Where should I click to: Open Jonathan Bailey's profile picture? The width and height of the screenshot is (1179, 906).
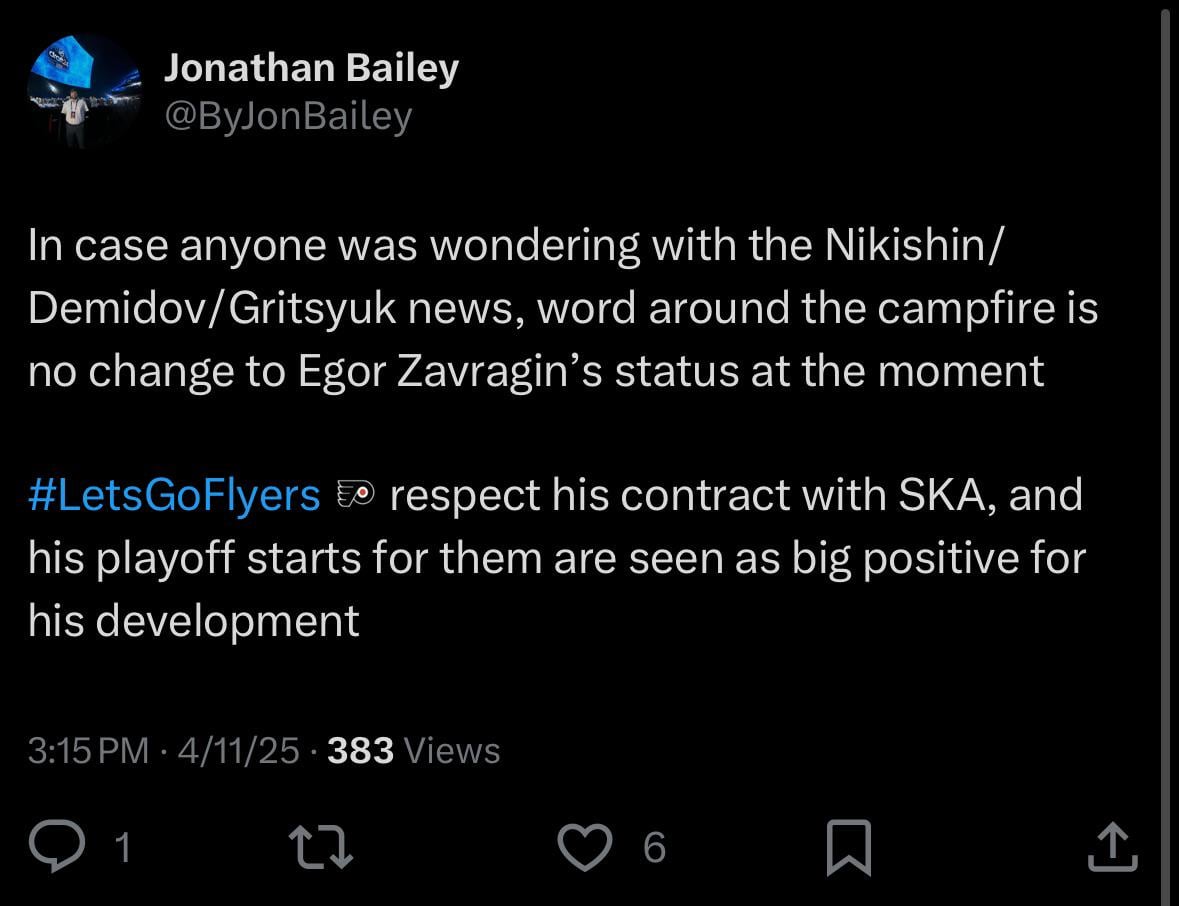pos(86,90)
